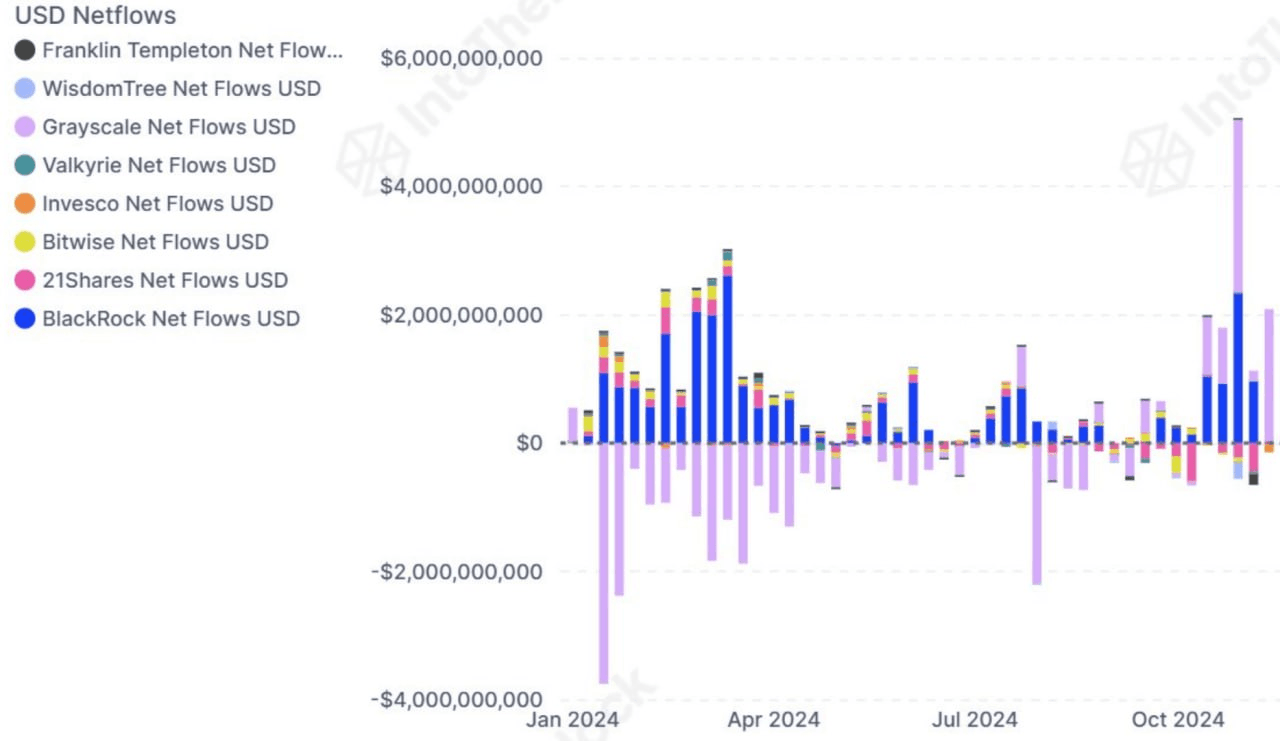
Task: Select the Invesco Net Flows USD legend text
Action: [157, 203]
